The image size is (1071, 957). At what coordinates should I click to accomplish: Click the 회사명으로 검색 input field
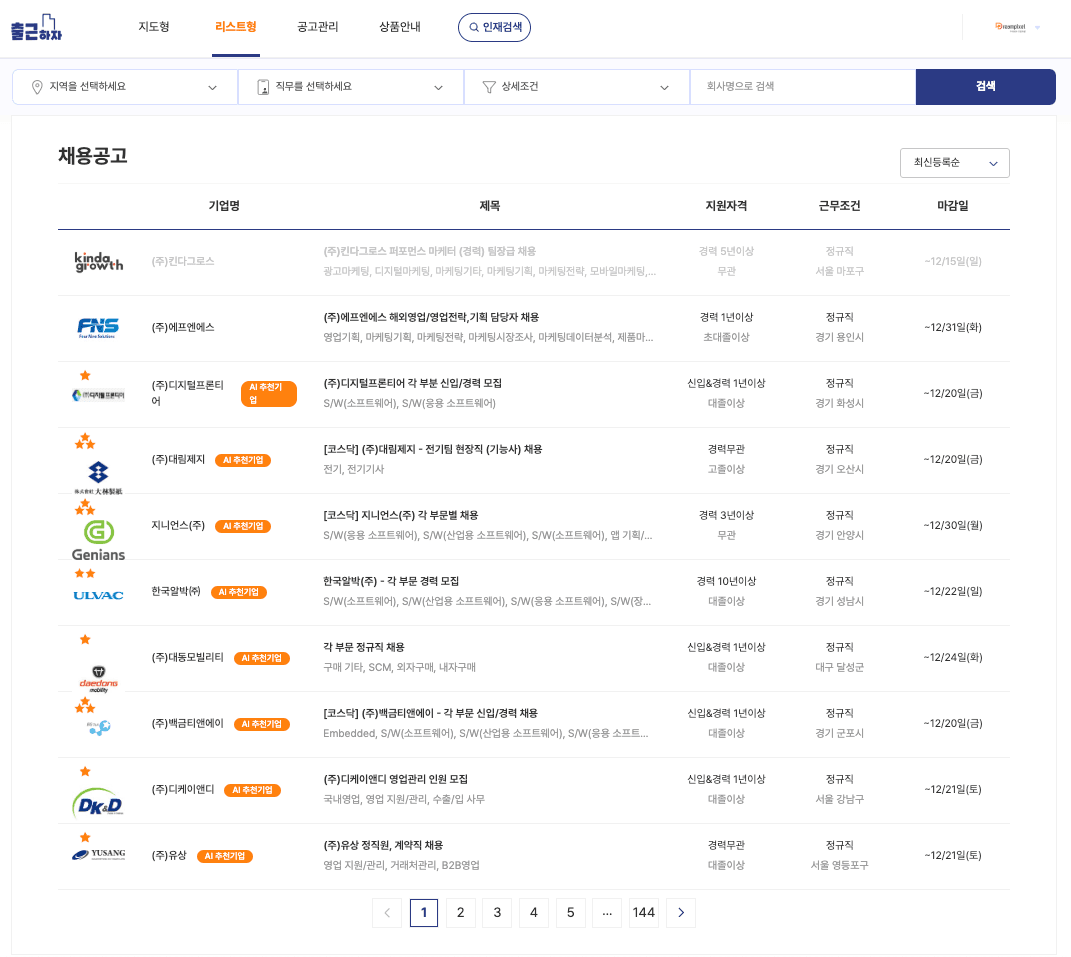tap(803, 87)
